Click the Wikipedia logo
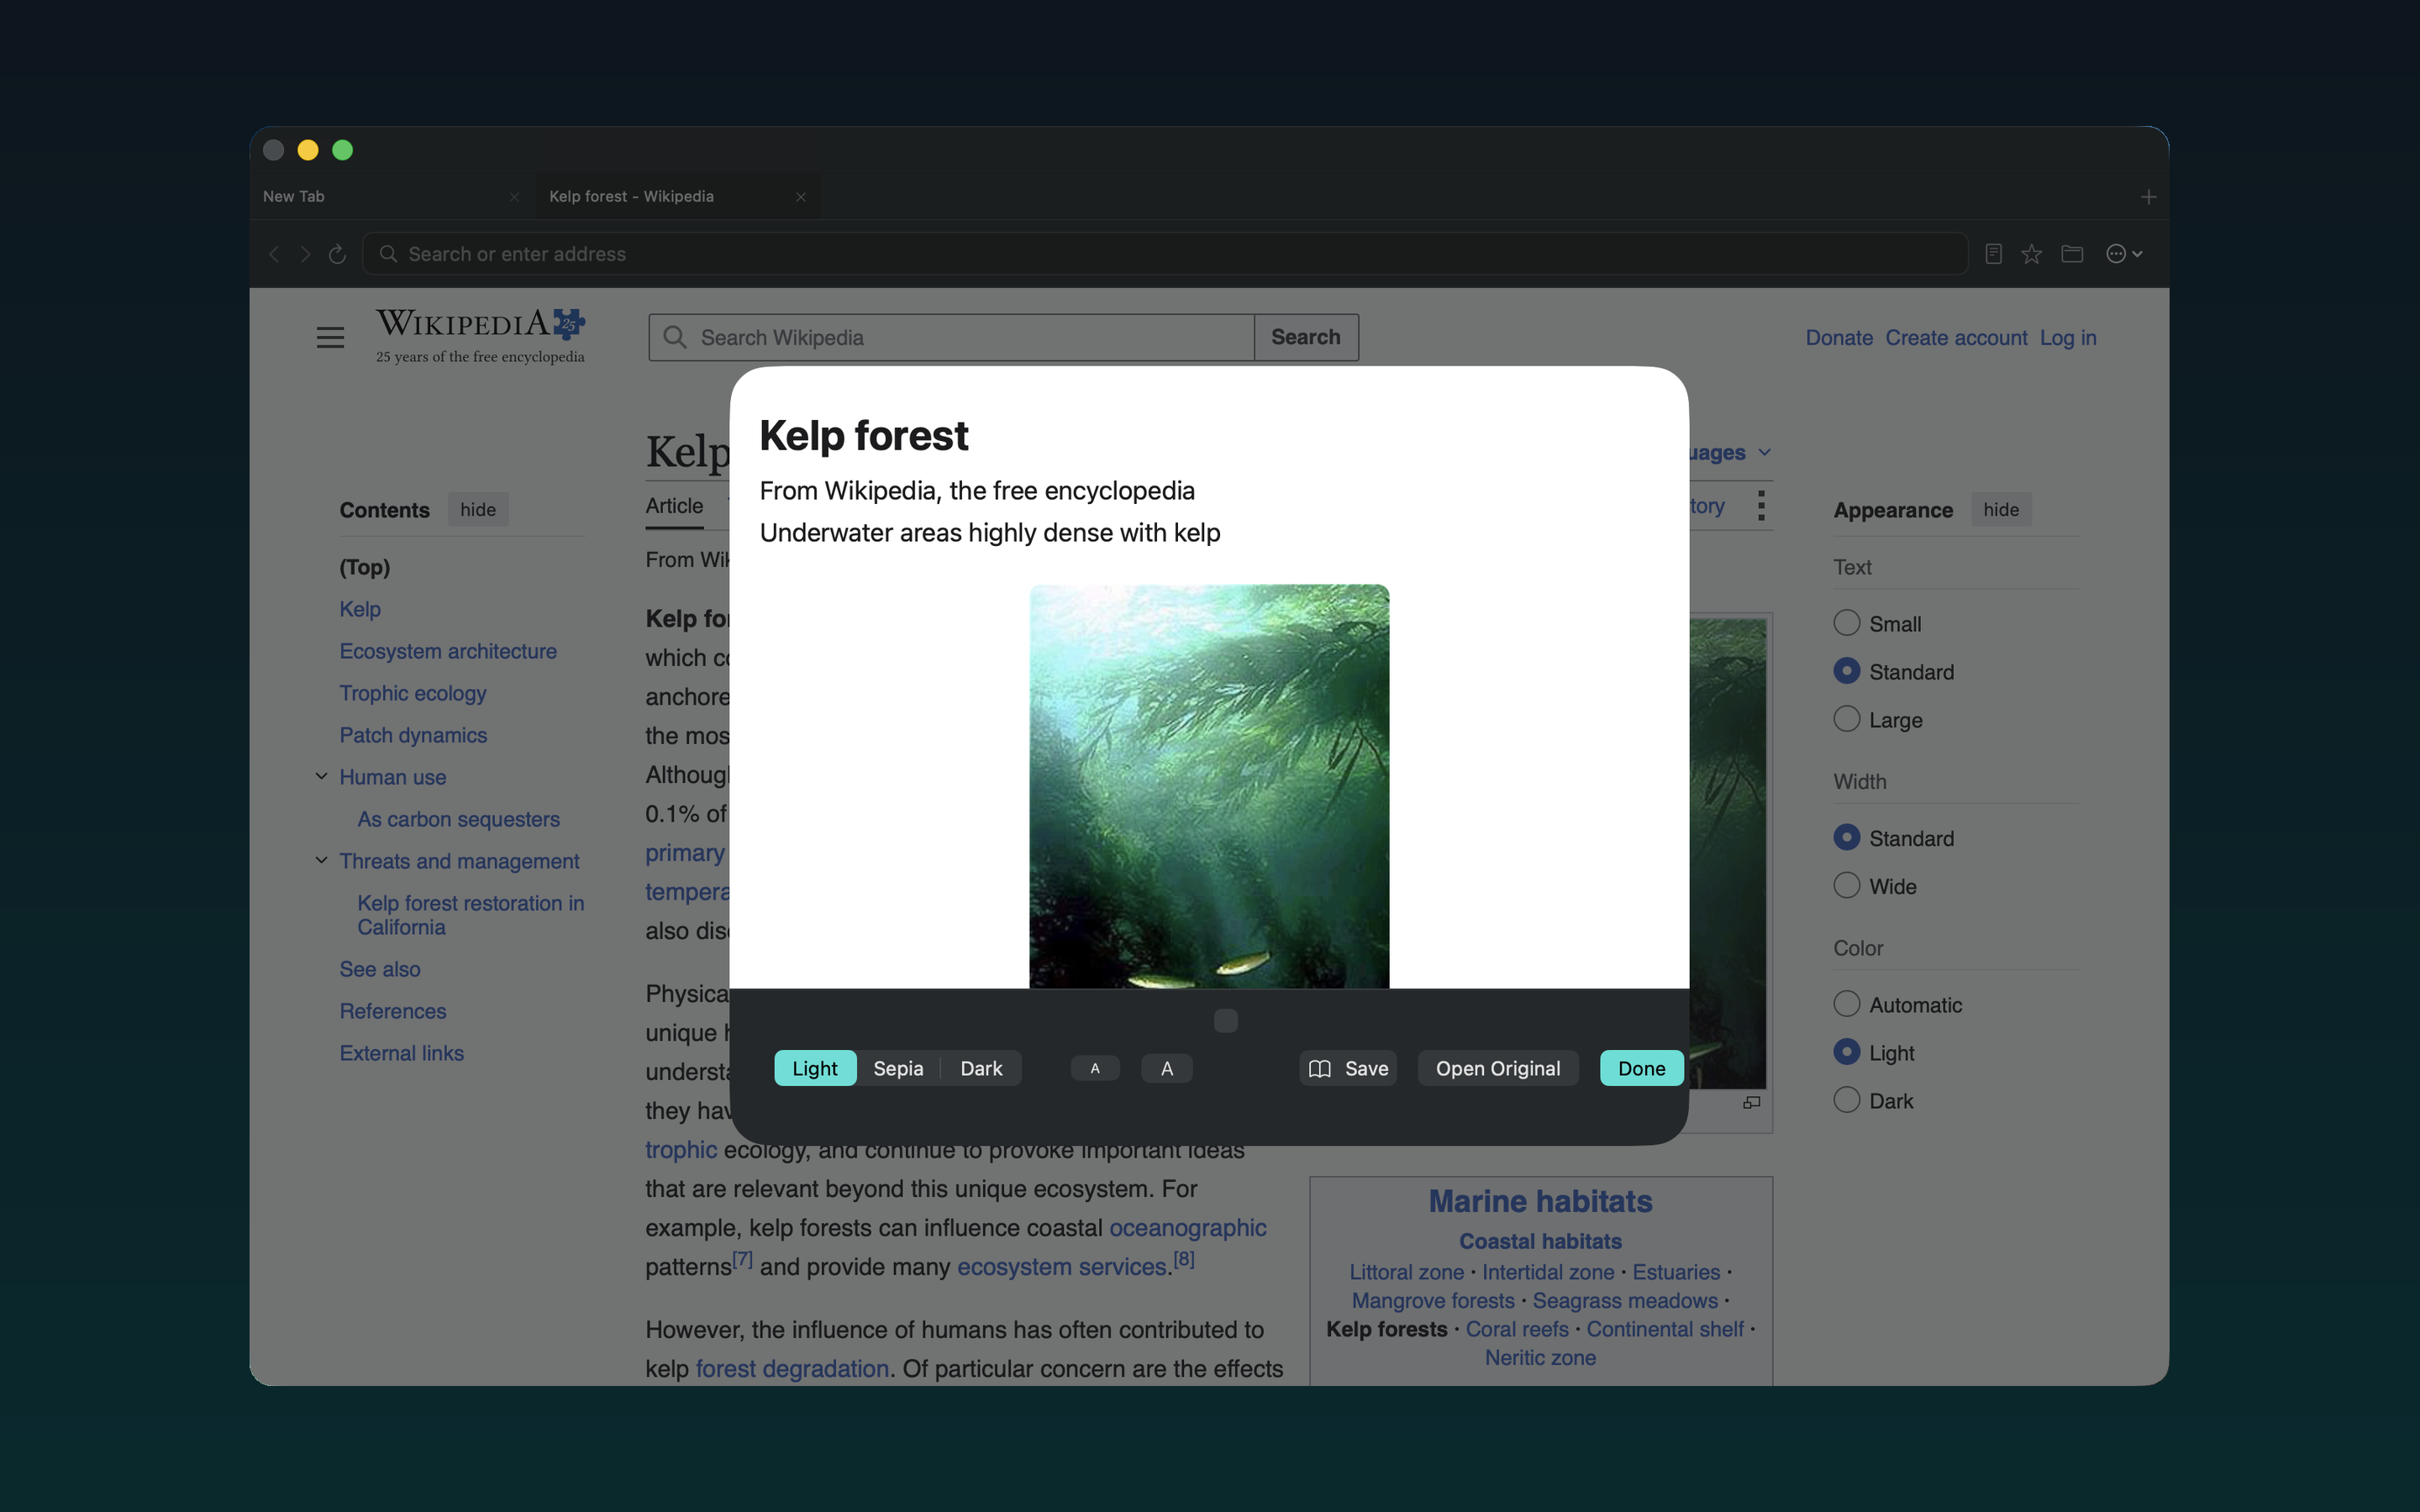 point(480,336)
